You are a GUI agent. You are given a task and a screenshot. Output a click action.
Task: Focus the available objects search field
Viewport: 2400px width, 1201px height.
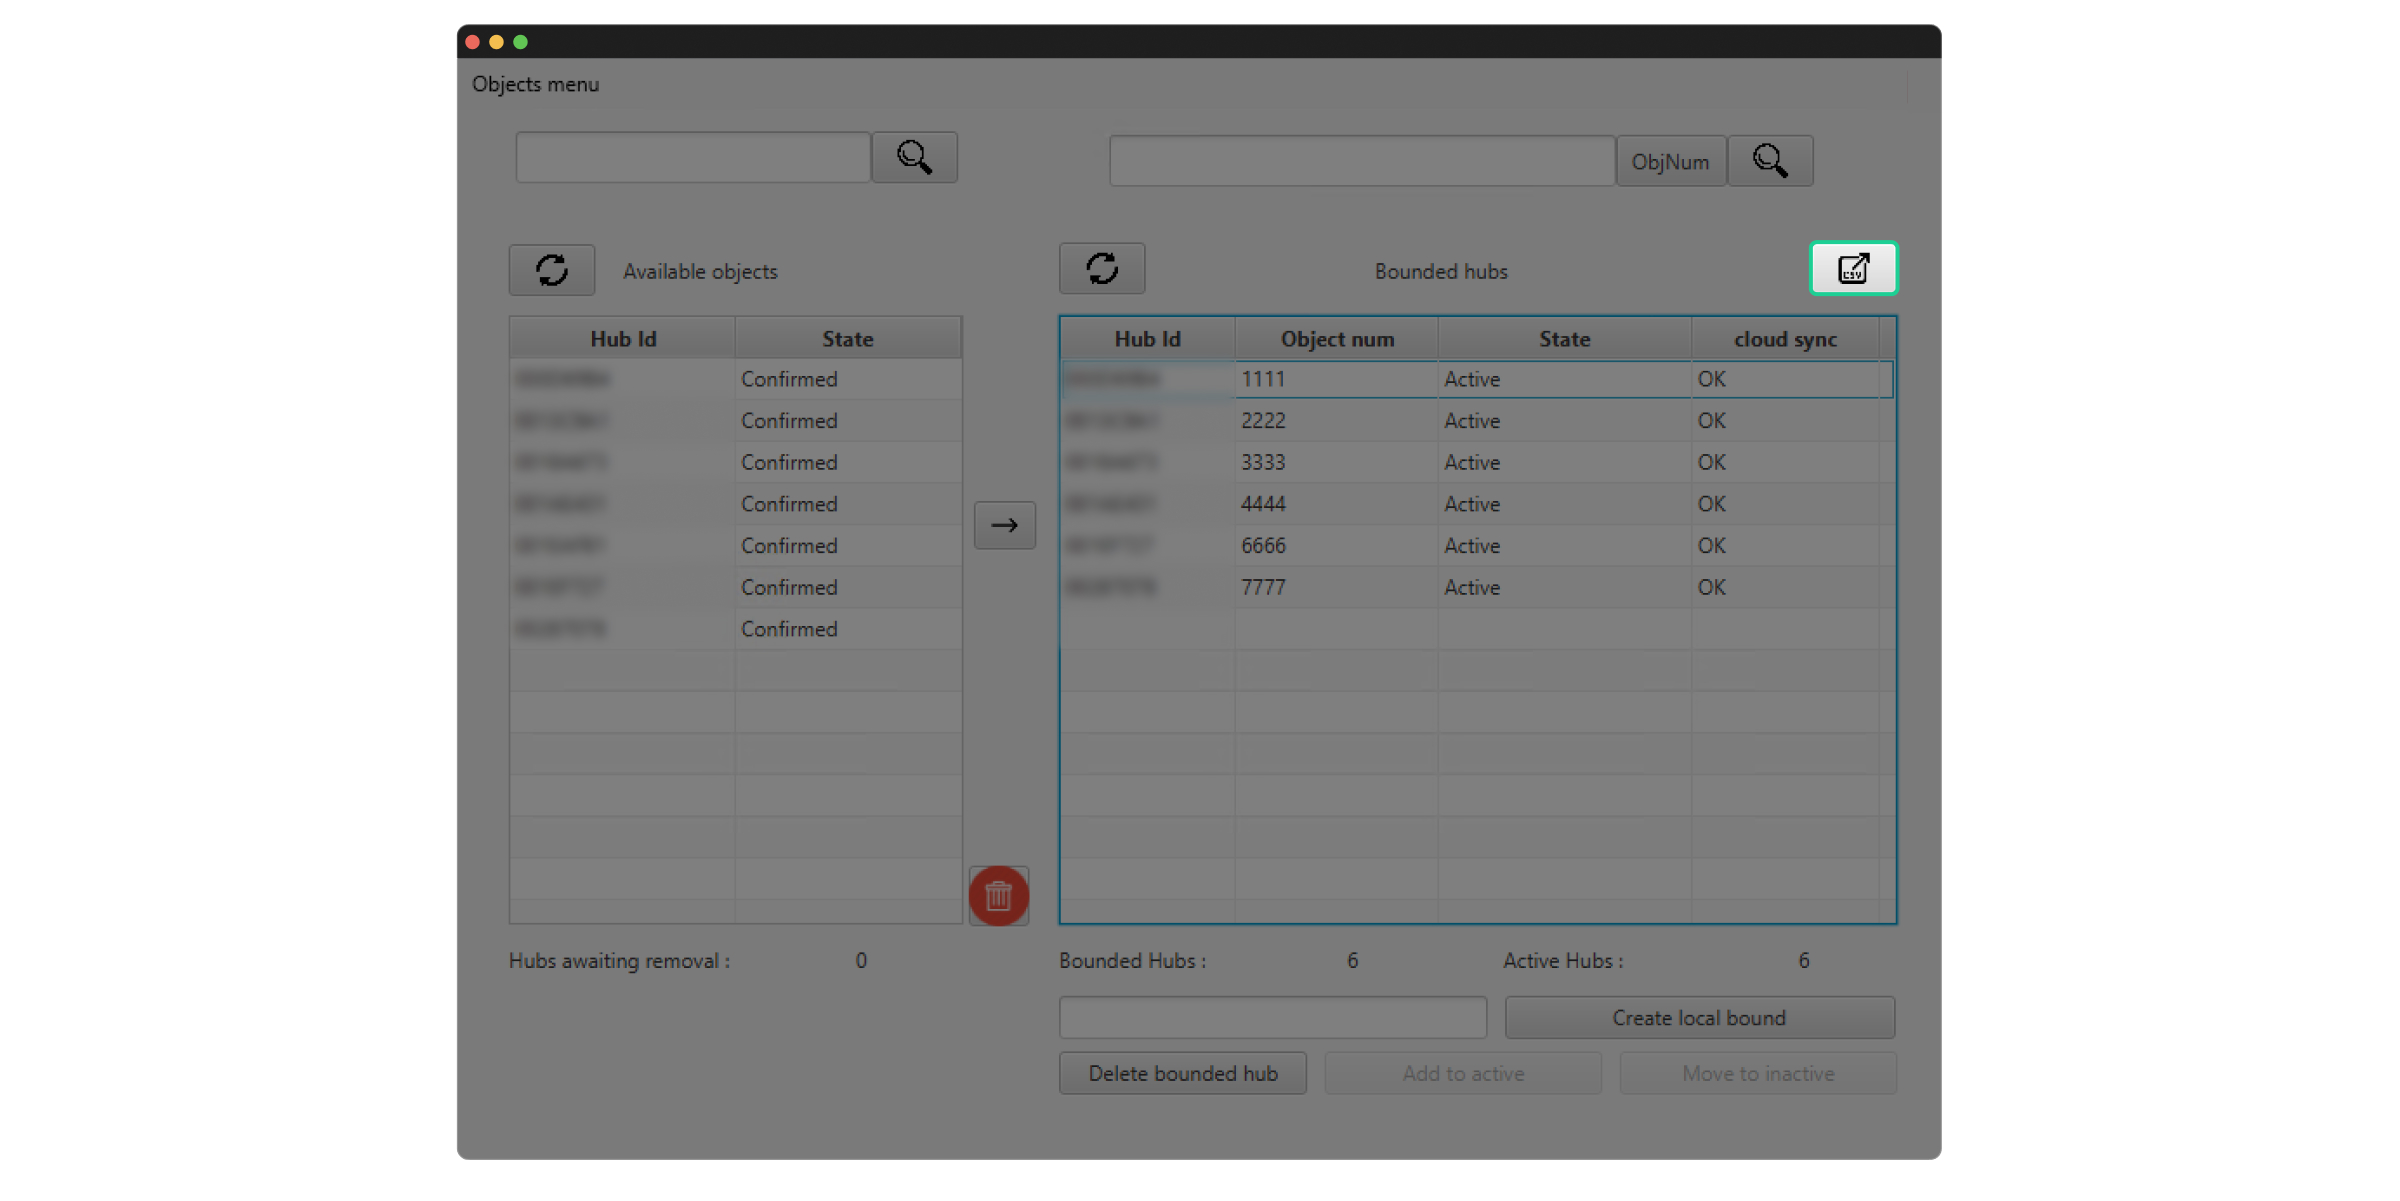(693, 157)
